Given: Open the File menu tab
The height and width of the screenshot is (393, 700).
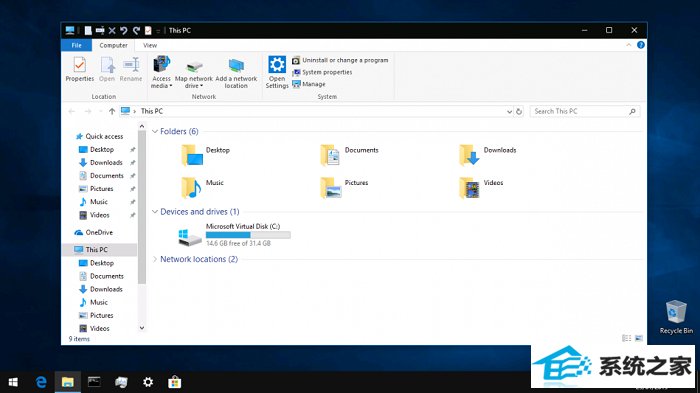Looking at the screenshot, I should tap(77, 45).
